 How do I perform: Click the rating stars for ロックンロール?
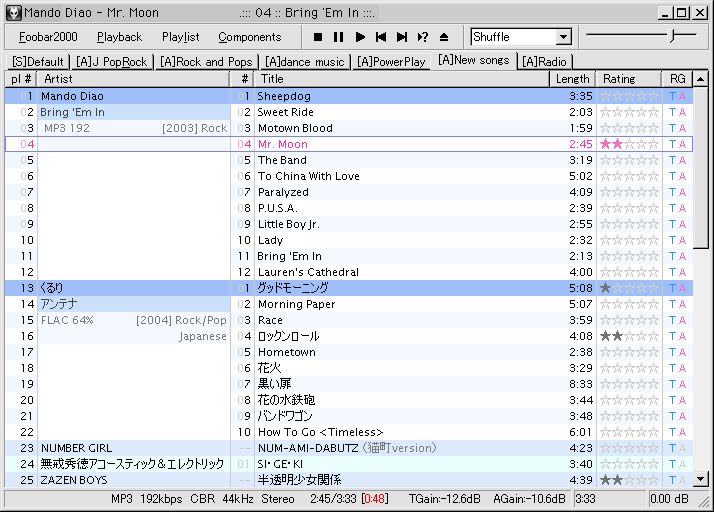629,336
